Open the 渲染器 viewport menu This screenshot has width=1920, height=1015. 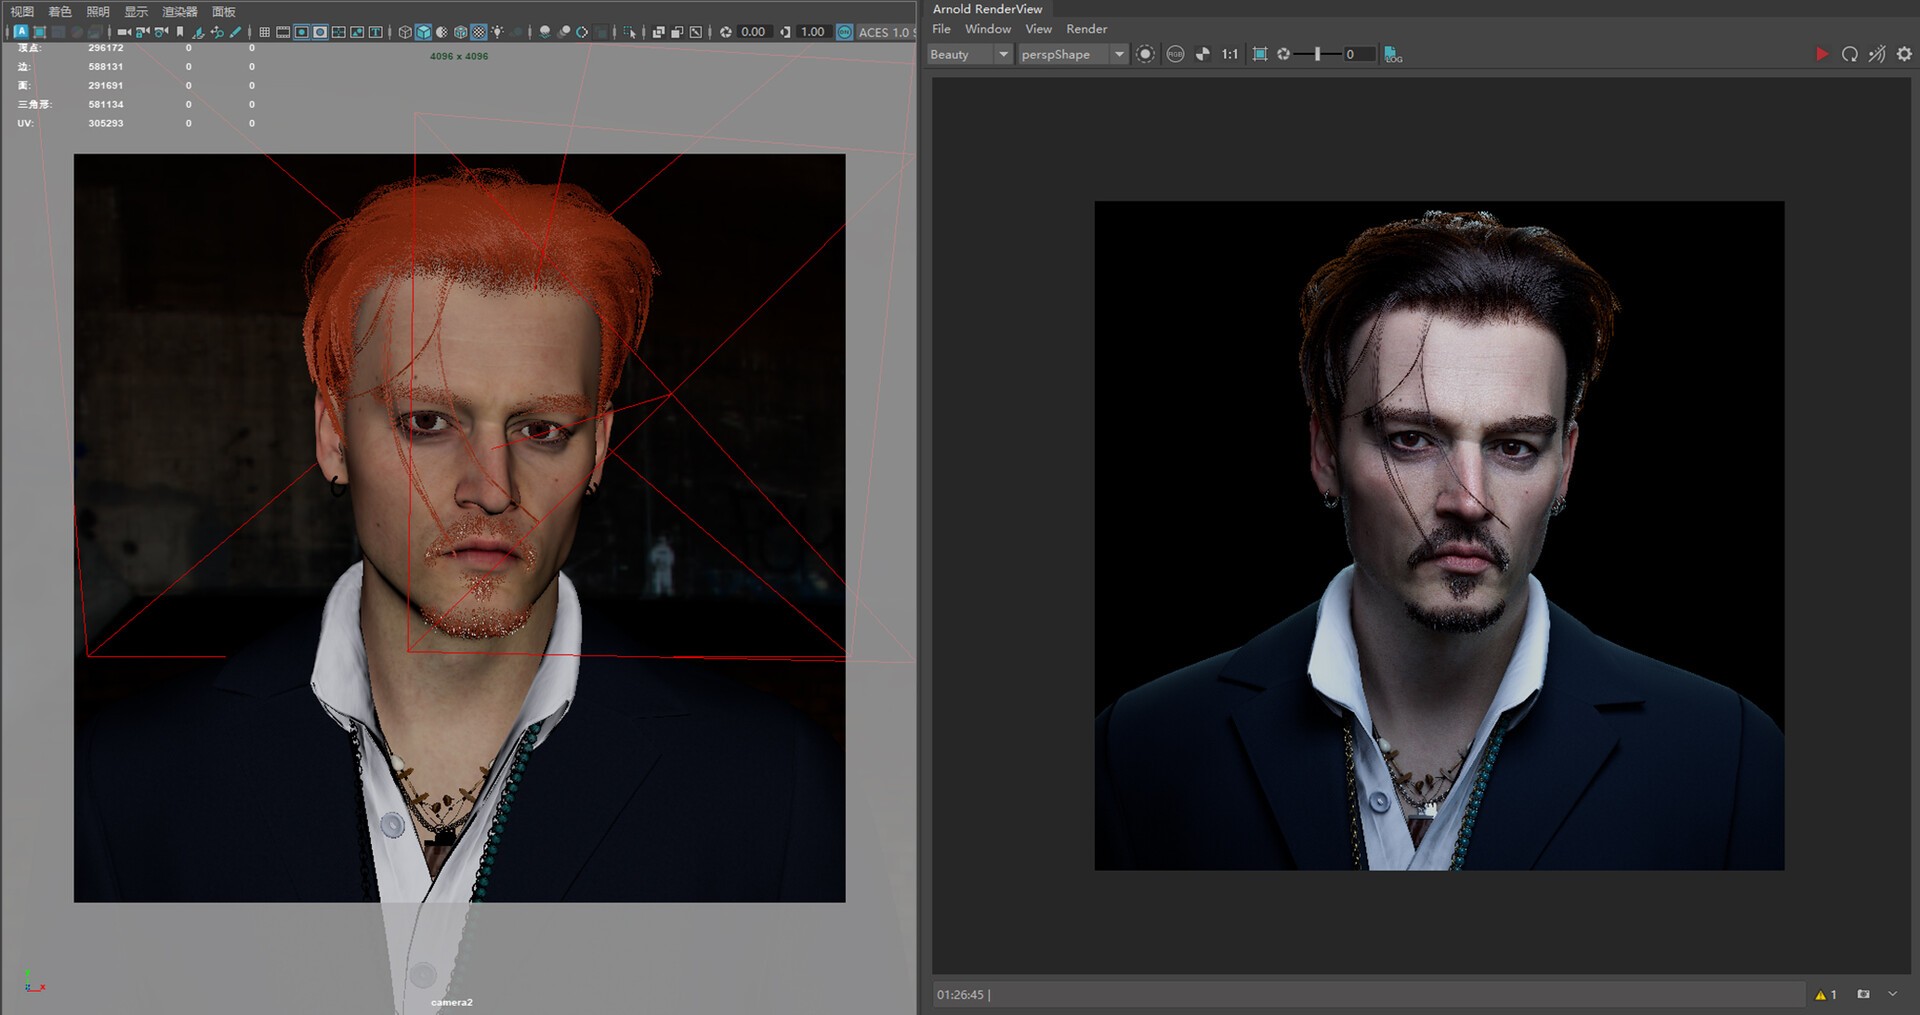[x=180, y=12]
